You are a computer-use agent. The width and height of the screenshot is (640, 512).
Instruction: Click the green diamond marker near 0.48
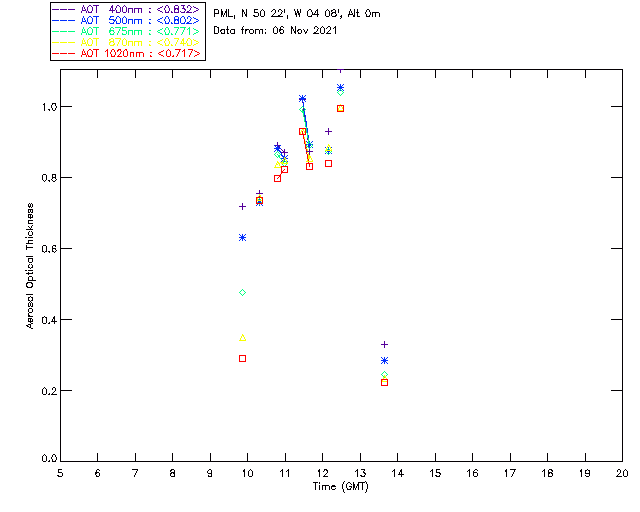(x=242, y=293)
